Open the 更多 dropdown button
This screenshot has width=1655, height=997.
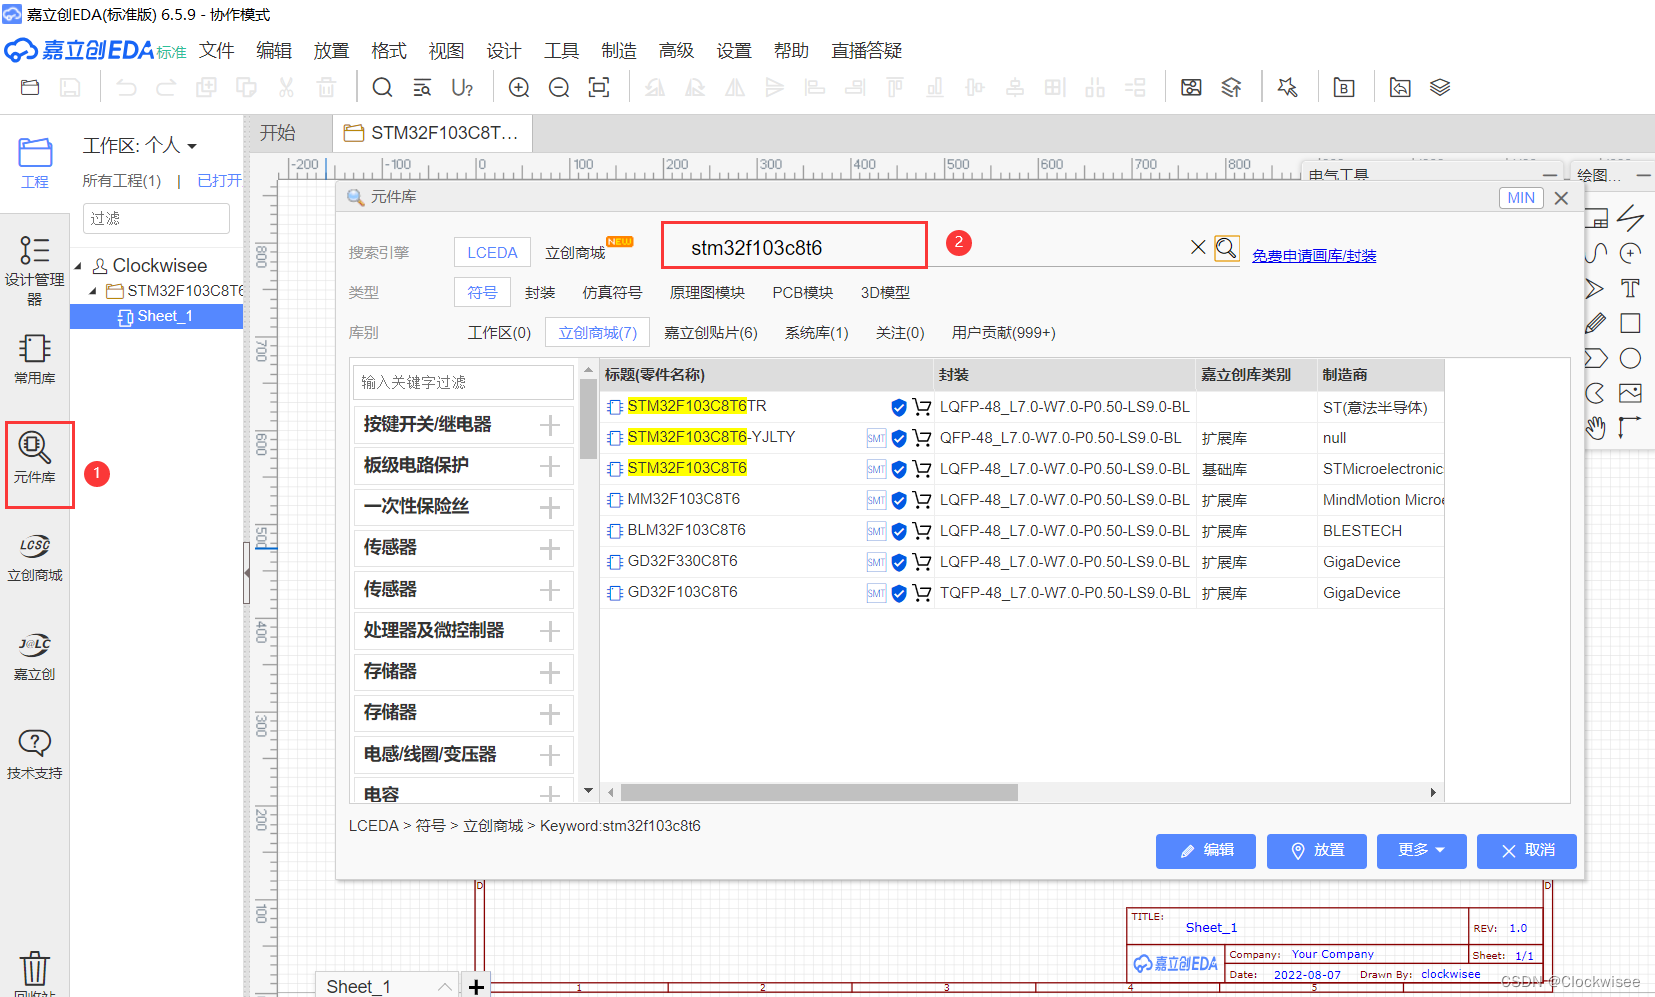1421,850
